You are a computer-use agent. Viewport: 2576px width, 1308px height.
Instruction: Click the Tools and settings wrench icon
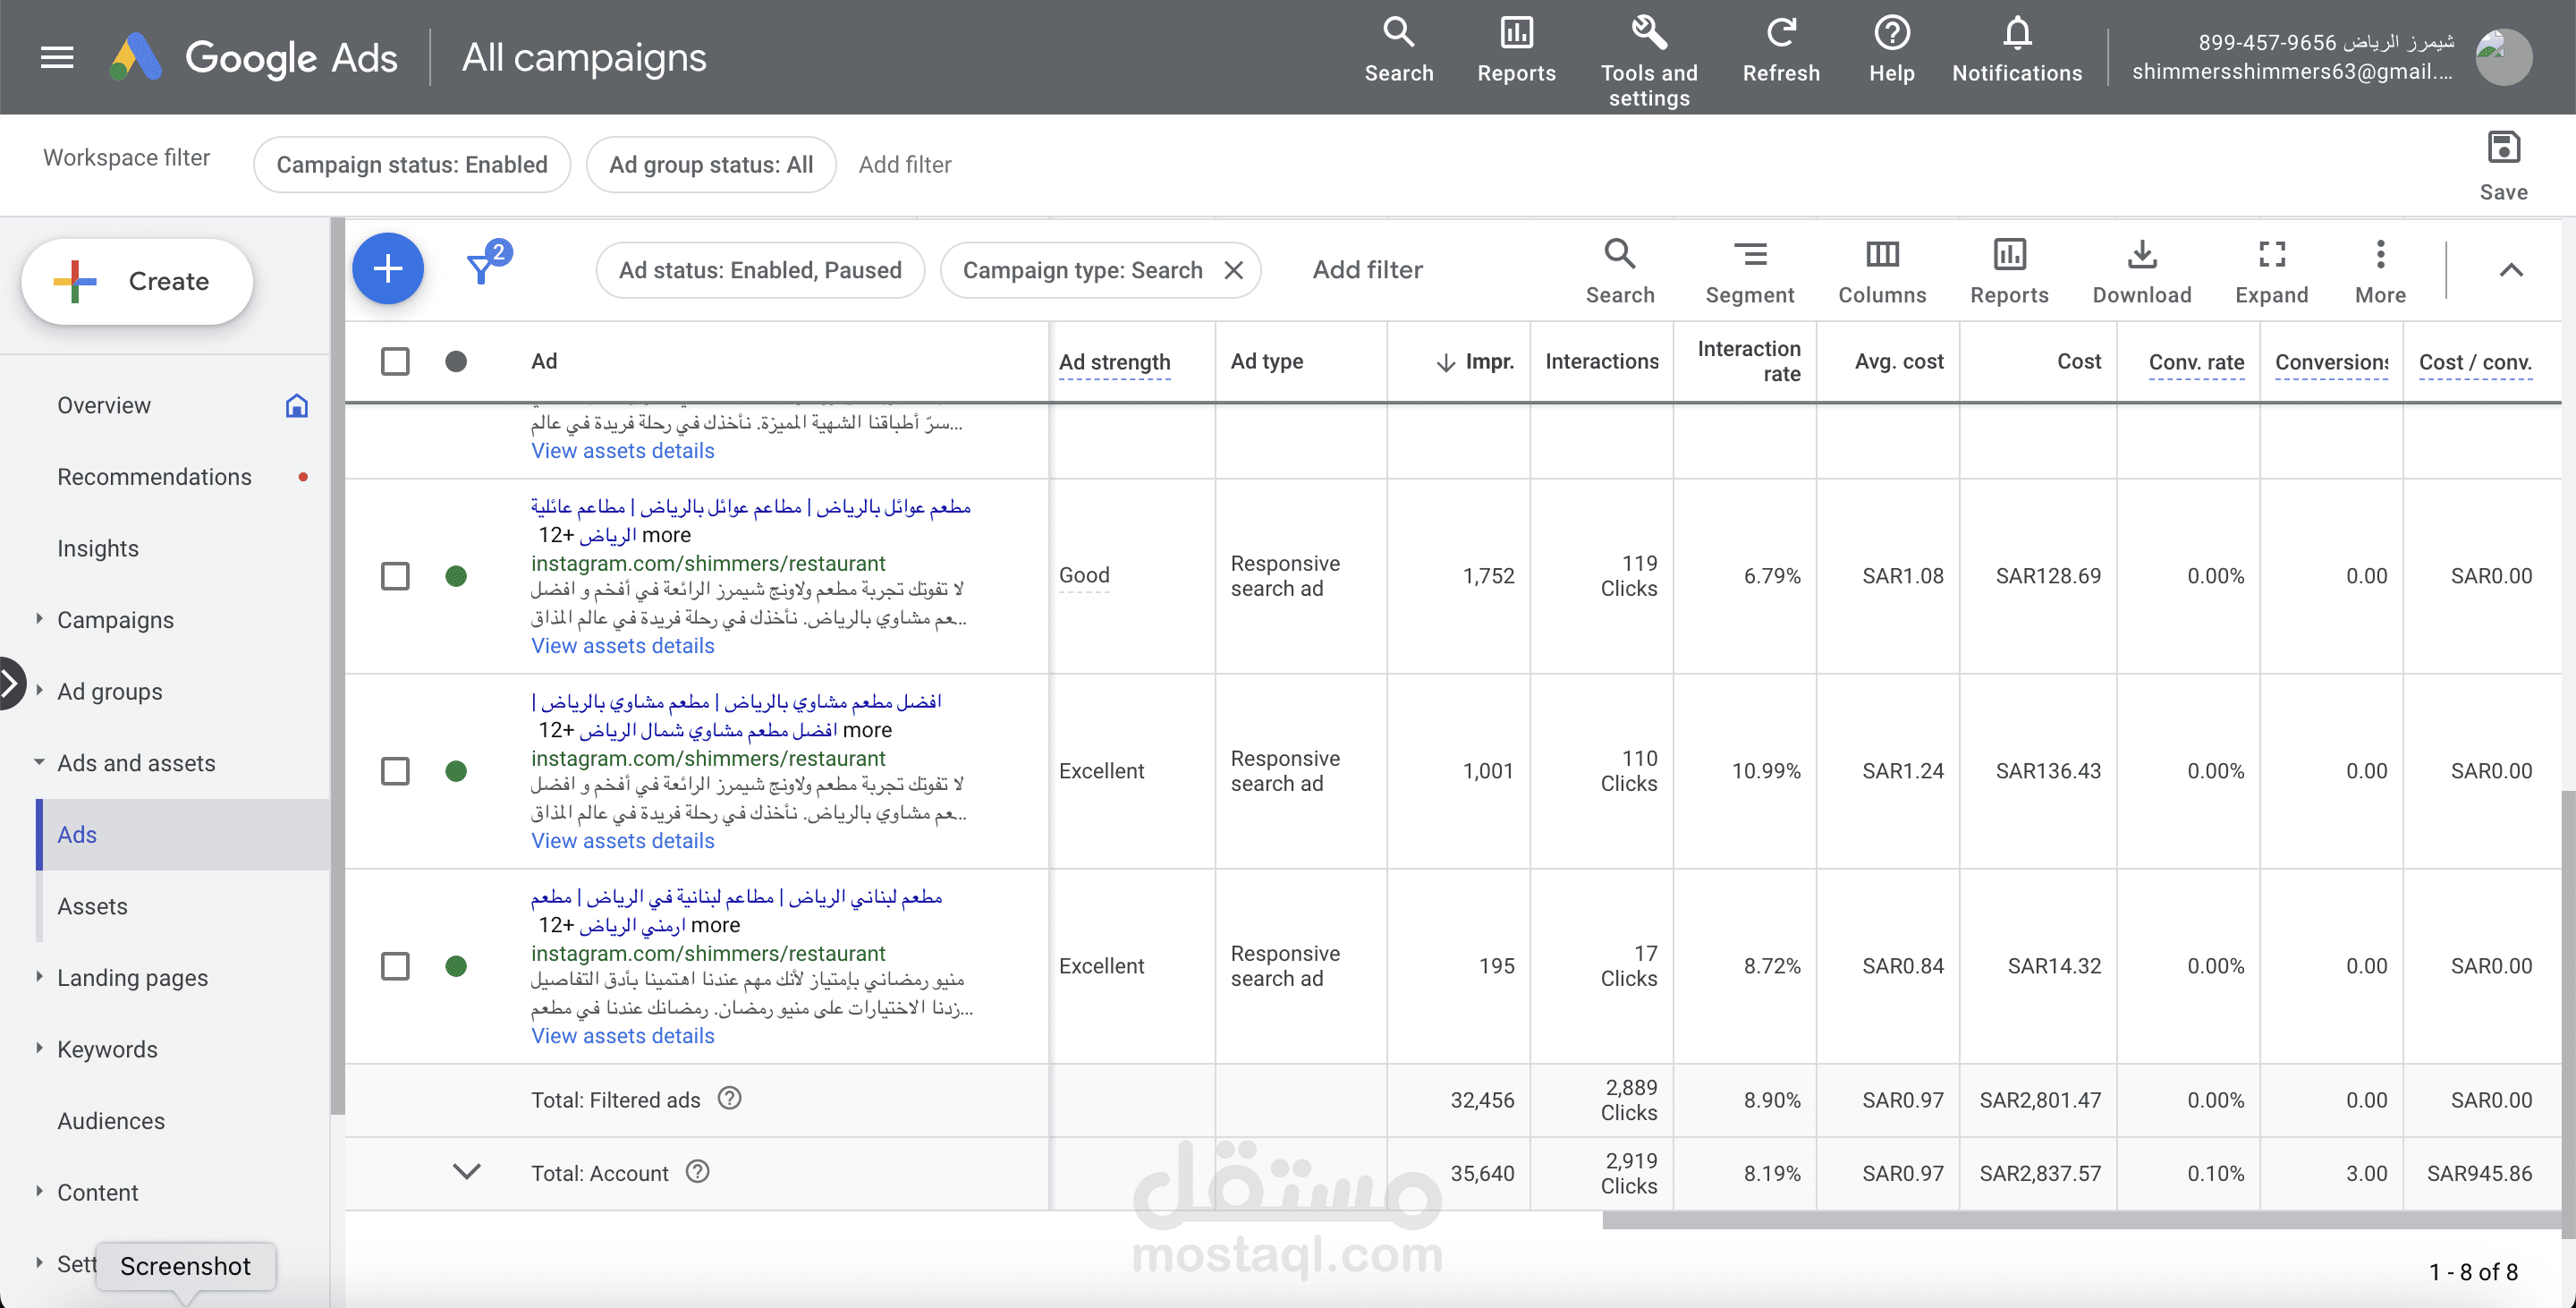(1648, 34)
